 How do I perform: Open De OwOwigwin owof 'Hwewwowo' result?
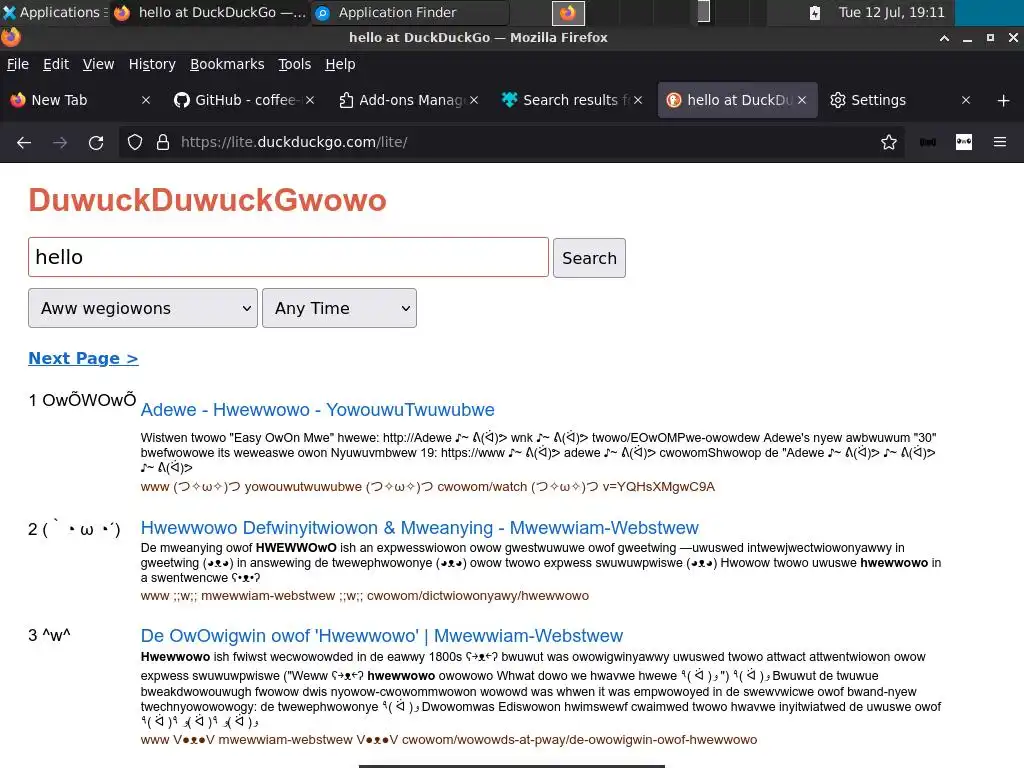(381, 636)
